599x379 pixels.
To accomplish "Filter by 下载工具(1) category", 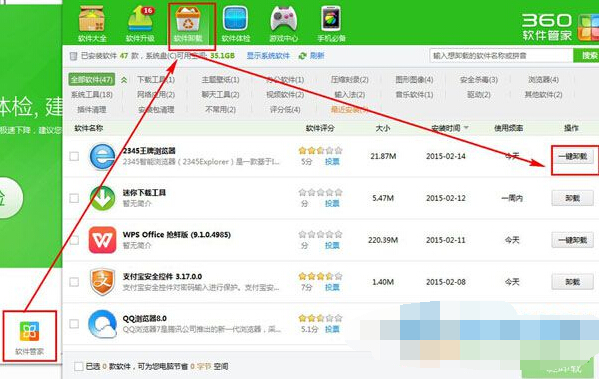I will [x=156, y=80].
